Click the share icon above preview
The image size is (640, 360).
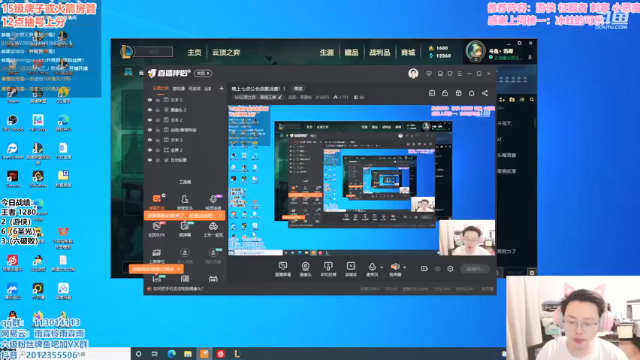click(x=485, y=93)
